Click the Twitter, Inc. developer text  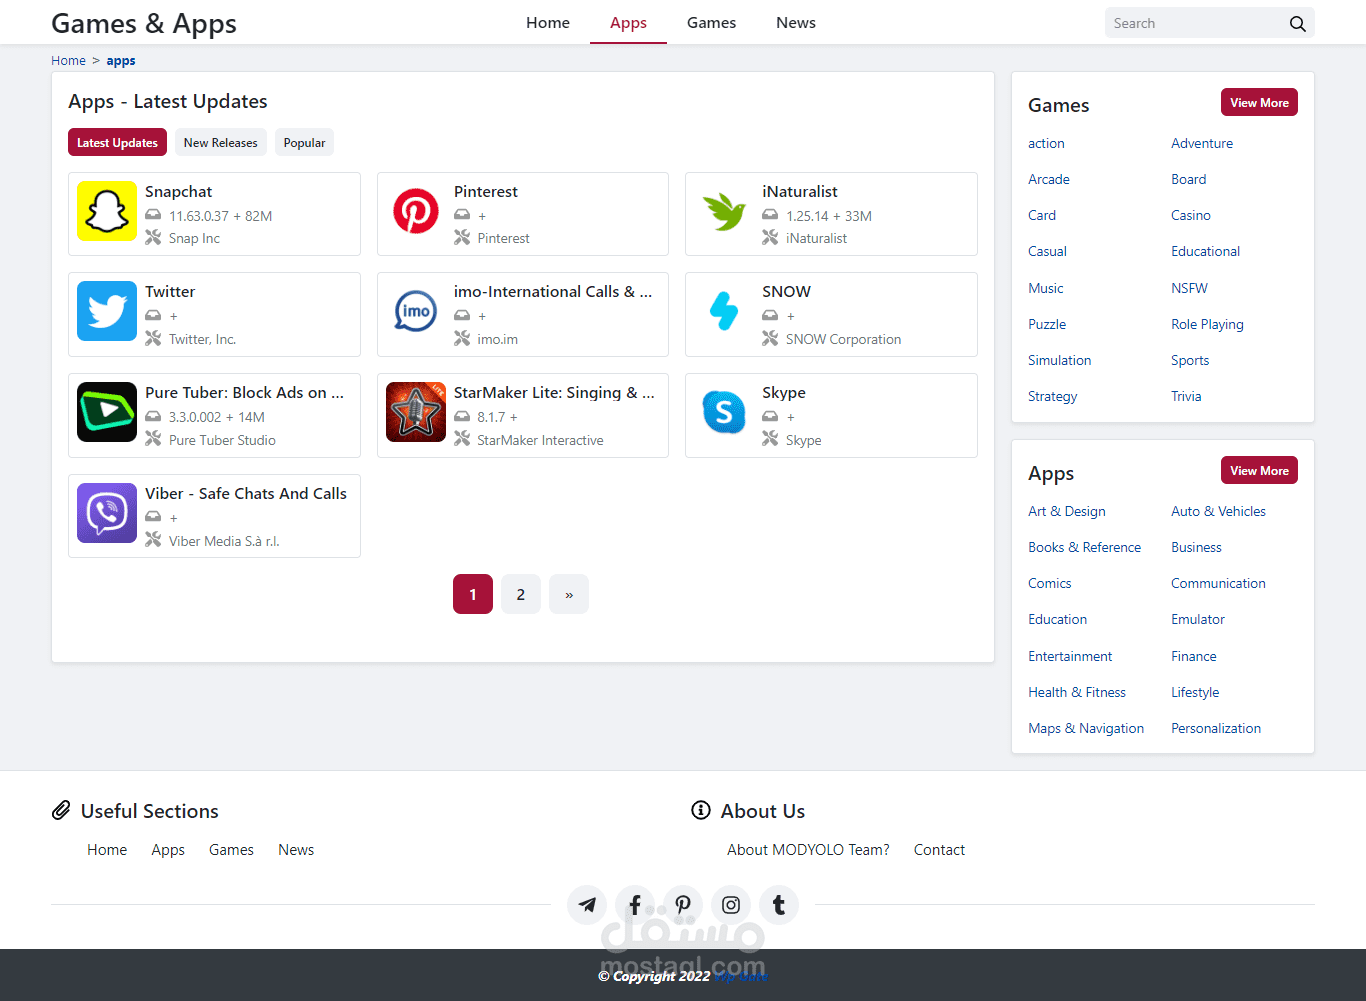[x=202, y=340]
